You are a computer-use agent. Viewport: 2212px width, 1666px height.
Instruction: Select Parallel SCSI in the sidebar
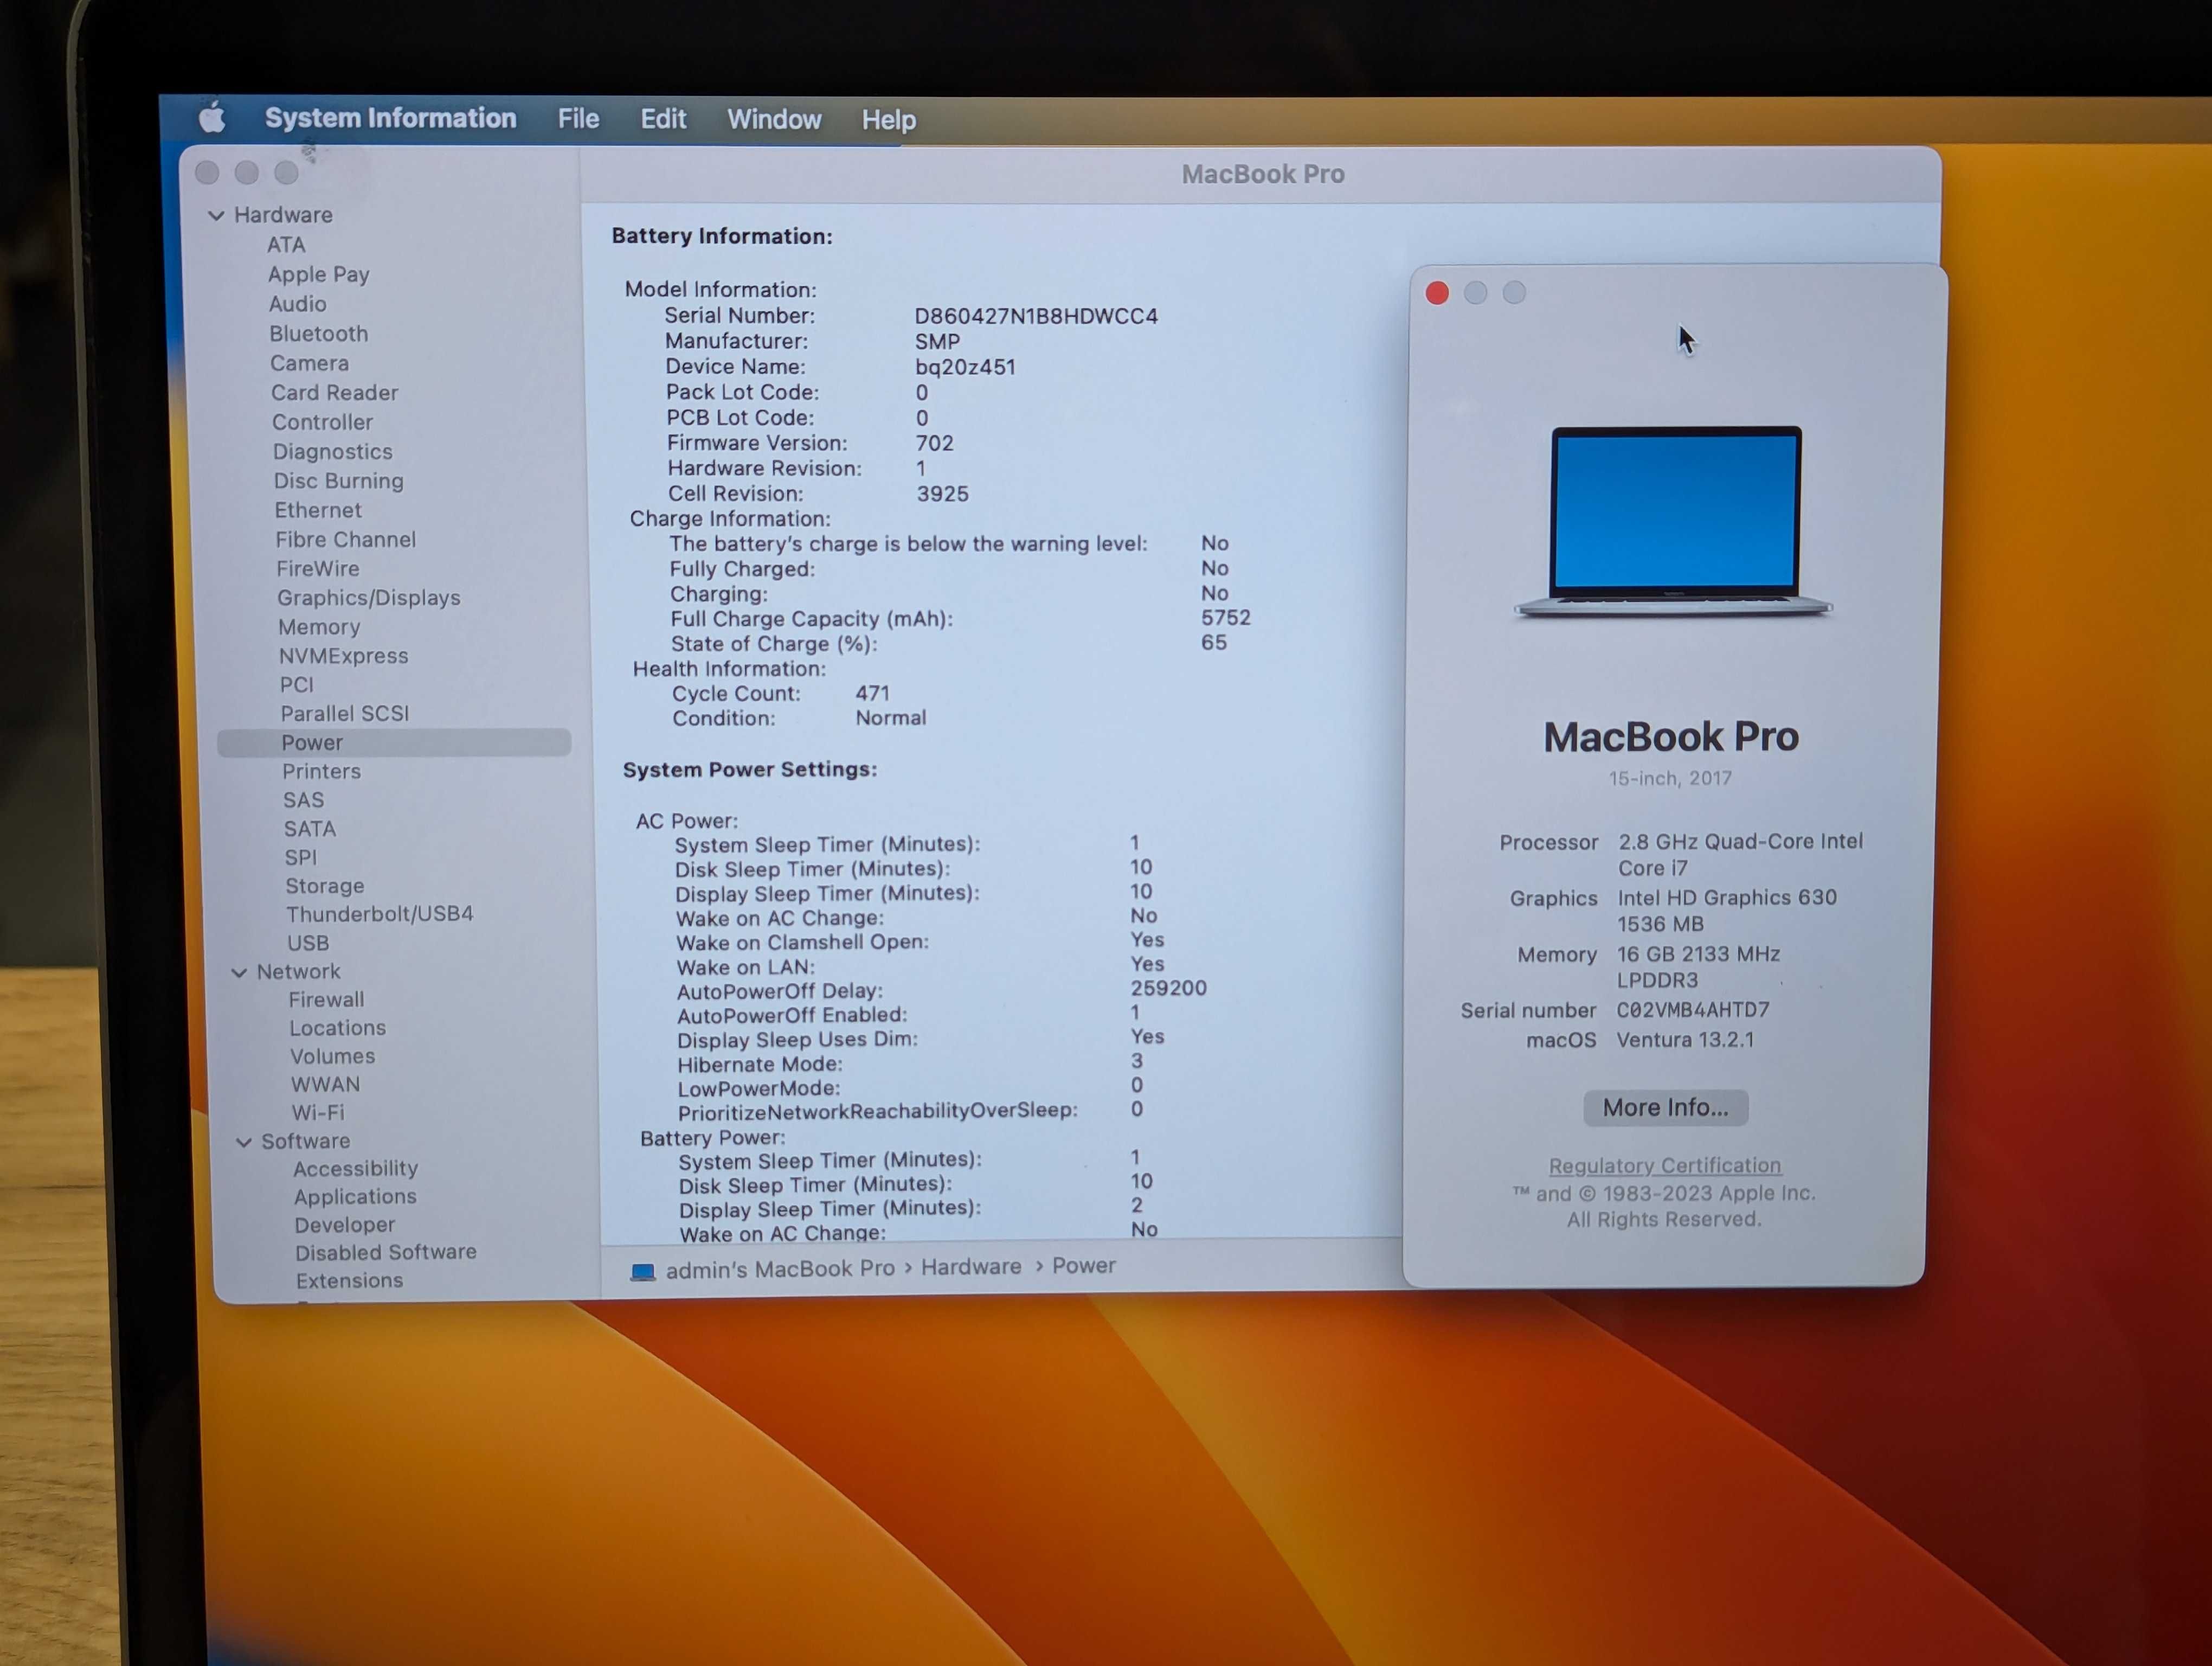pos(345,714)
